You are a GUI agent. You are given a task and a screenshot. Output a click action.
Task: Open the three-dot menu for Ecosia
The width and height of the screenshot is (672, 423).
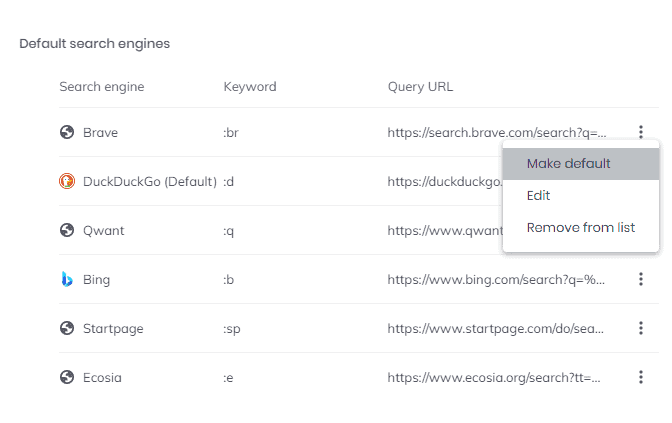pos(641,377)
